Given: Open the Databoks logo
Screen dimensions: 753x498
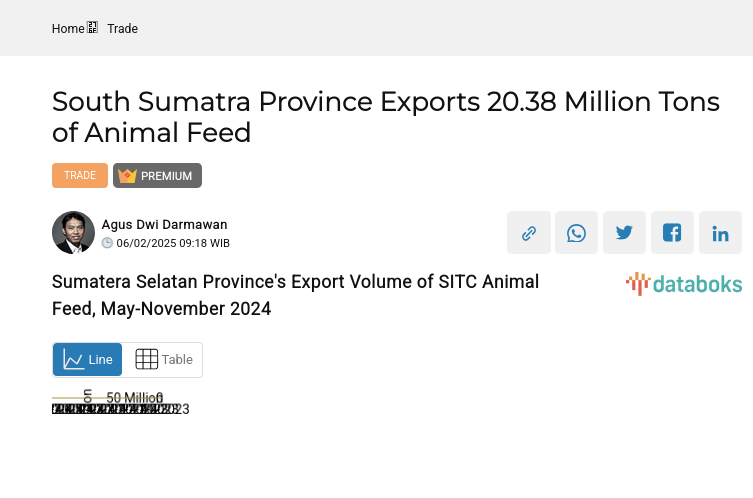Looking at the screenshot, I should pos(684,284).
